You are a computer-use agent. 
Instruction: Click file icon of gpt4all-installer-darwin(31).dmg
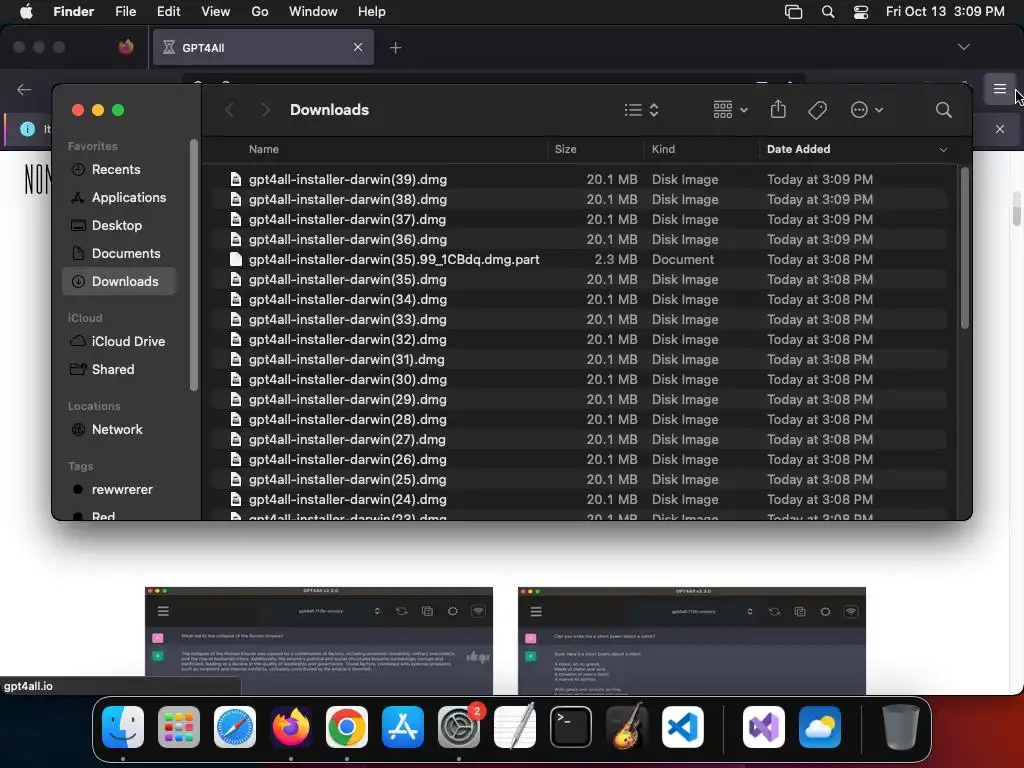coord(236,360)
